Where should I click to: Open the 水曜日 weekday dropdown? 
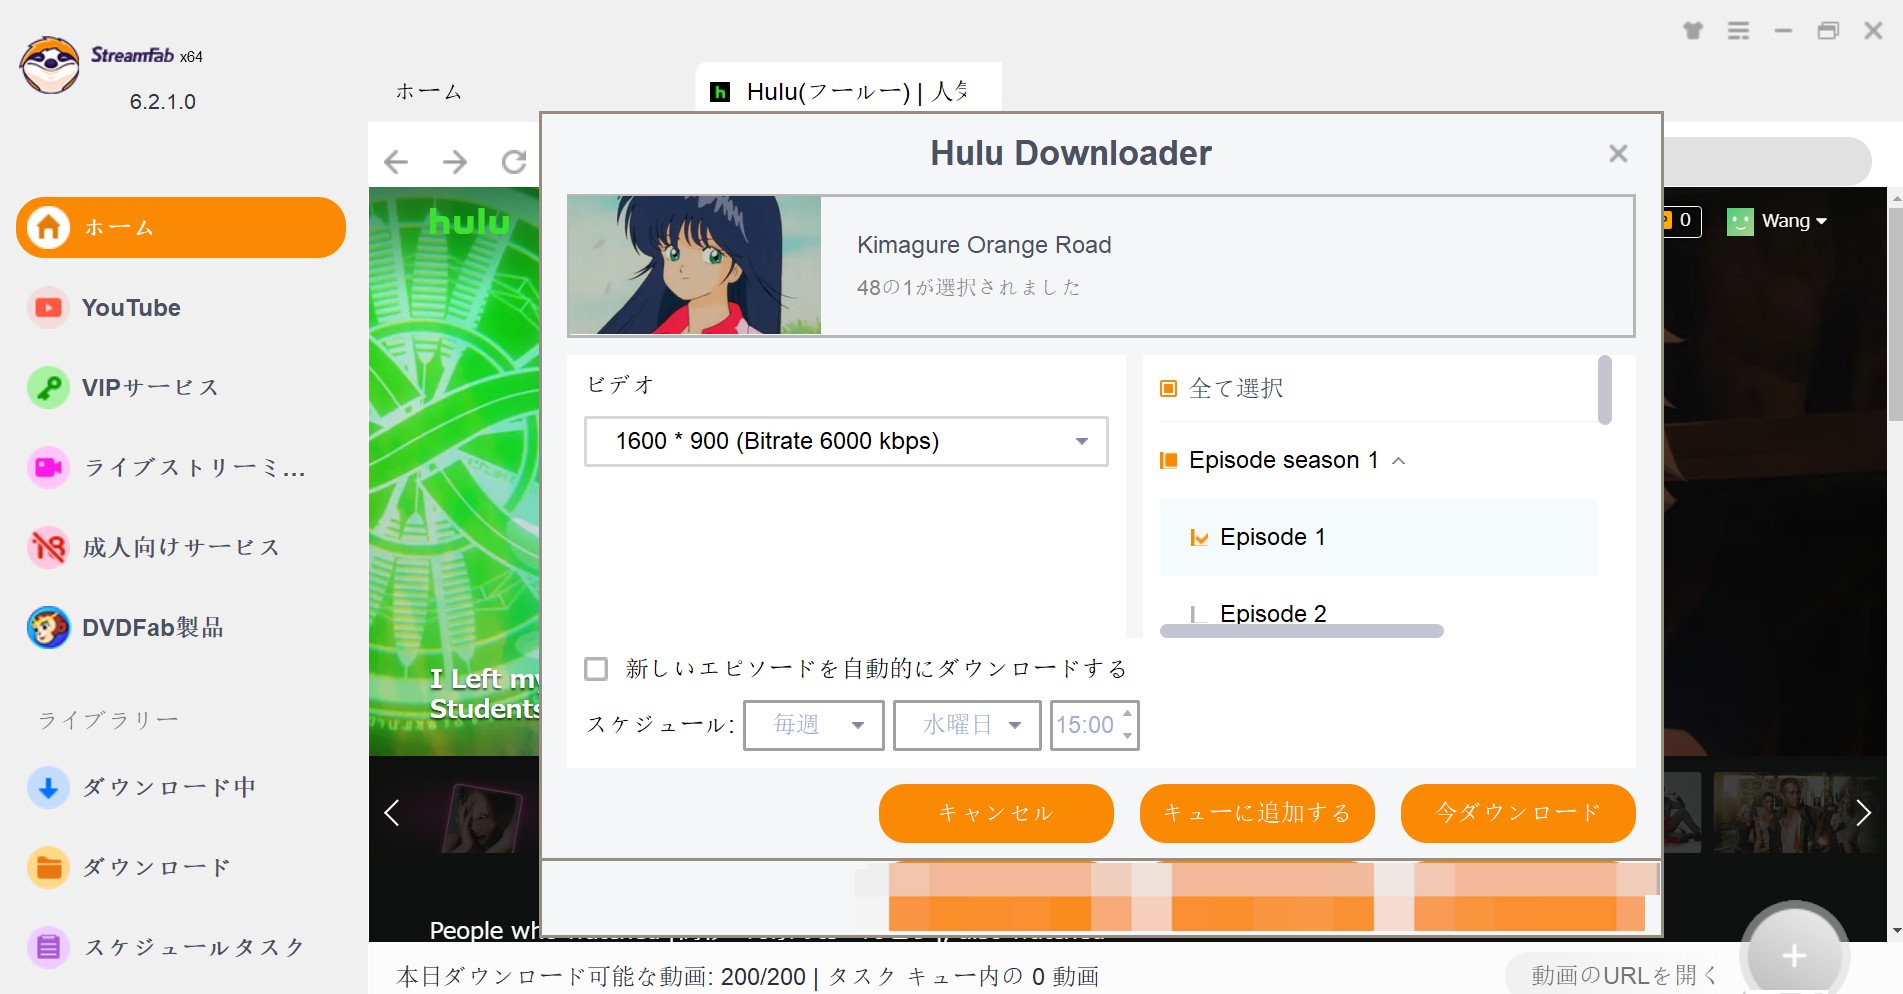click(967, 725)
